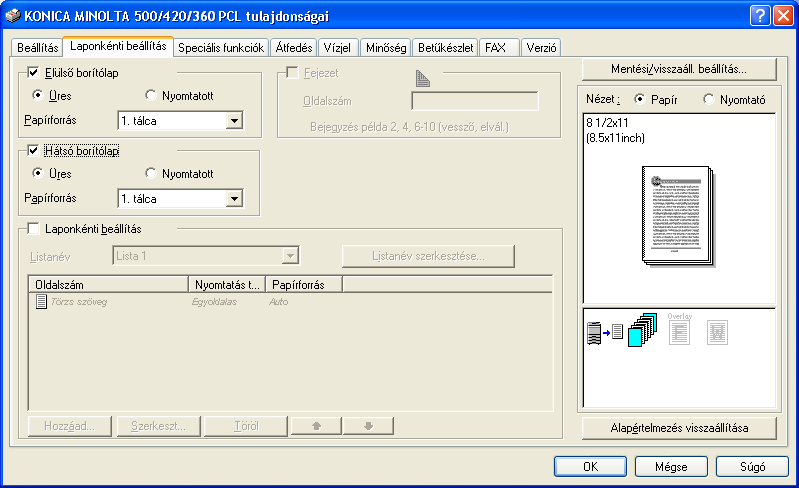This screenshot has width=799, height=488.
Task: Click the Fejezet chapter page icon
Action: click(422, 78)
